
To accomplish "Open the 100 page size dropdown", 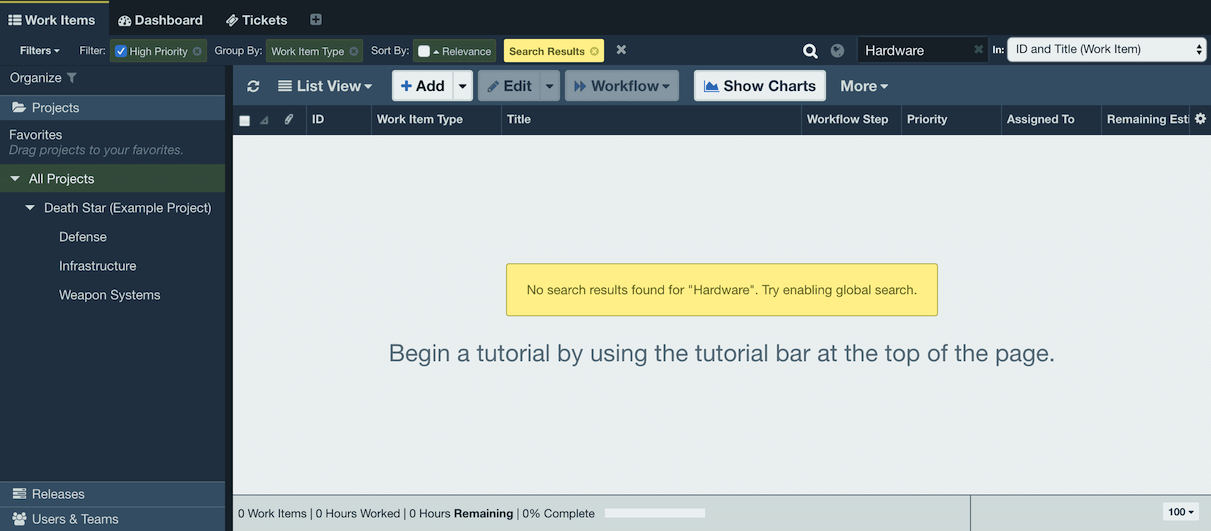I will [1181, 512].
